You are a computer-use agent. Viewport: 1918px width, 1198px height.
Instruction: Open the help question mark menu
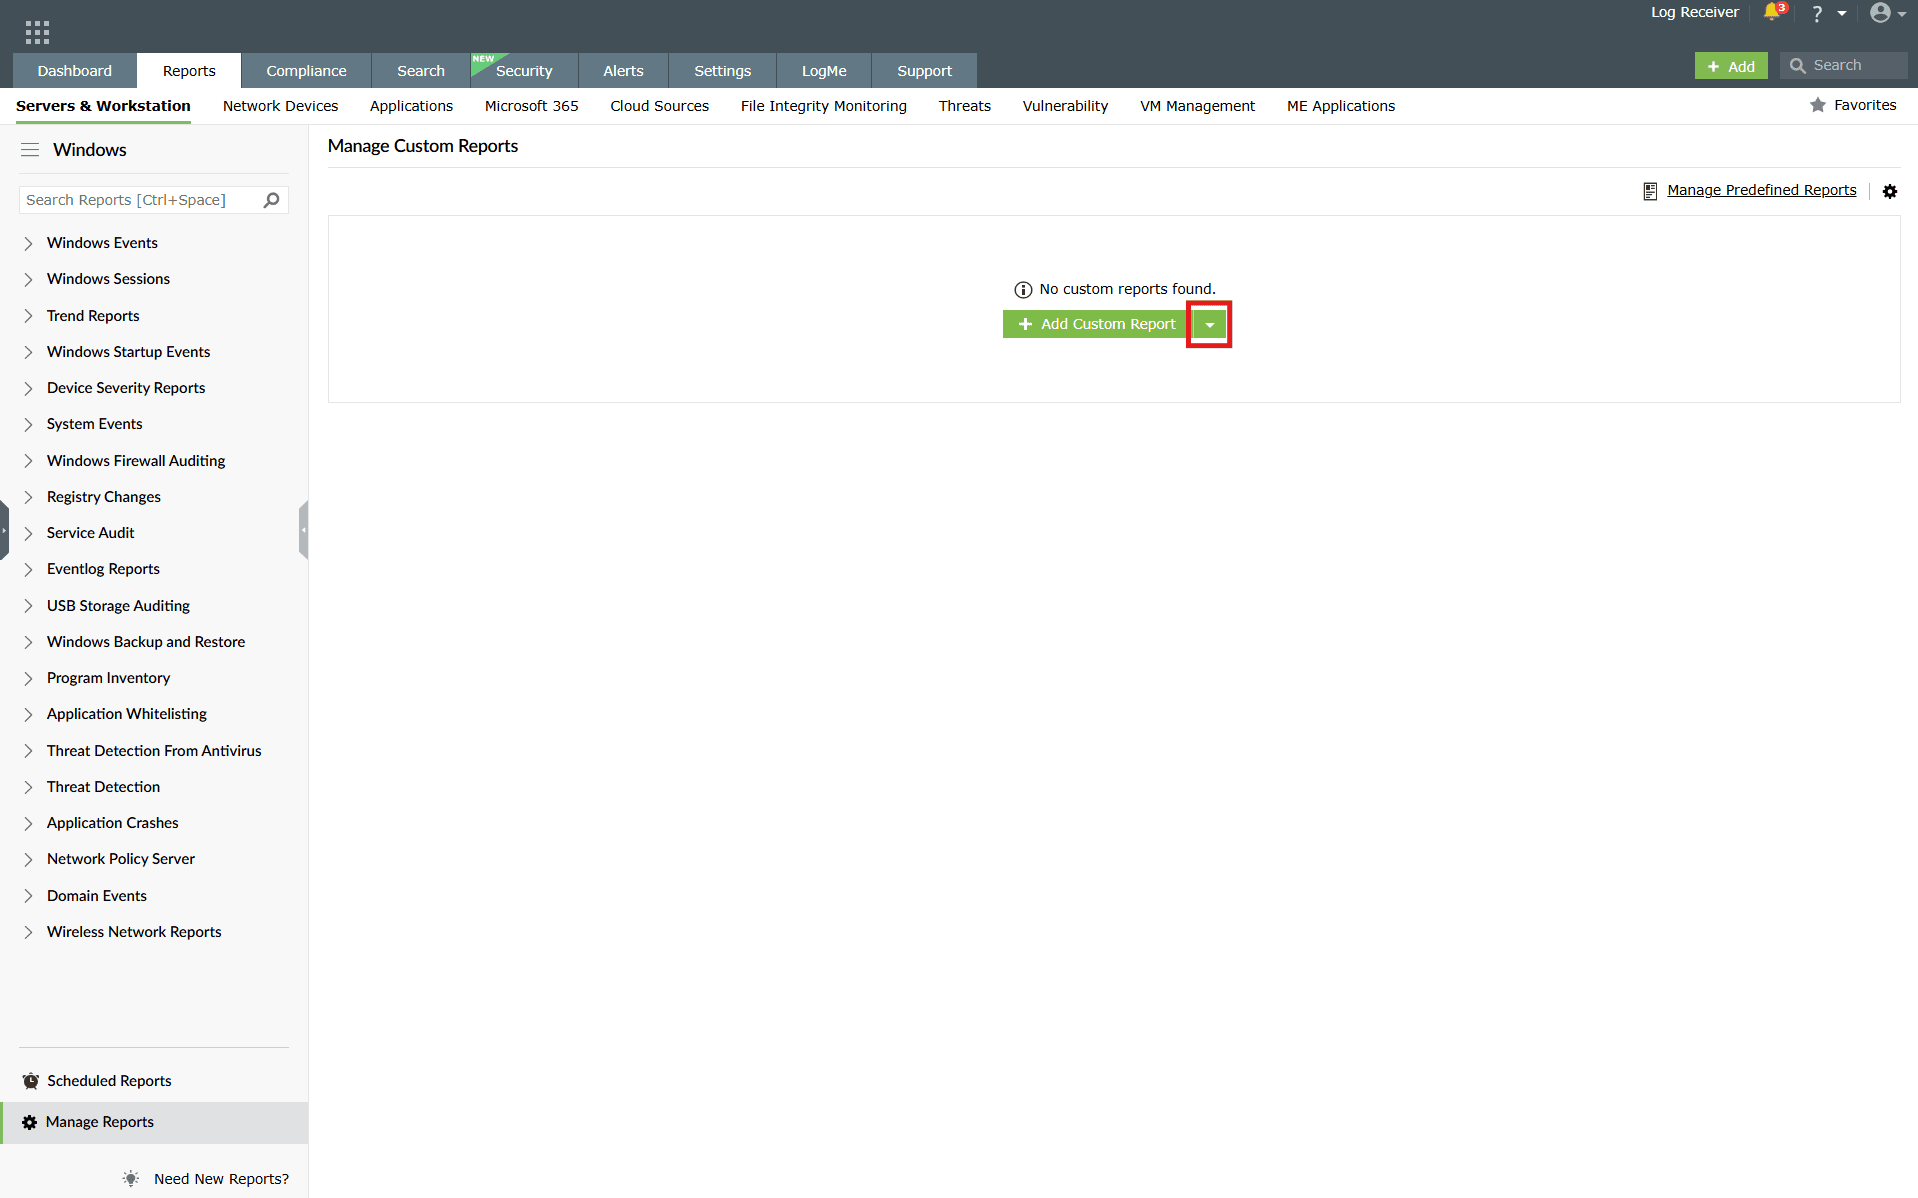point(1815,13)
